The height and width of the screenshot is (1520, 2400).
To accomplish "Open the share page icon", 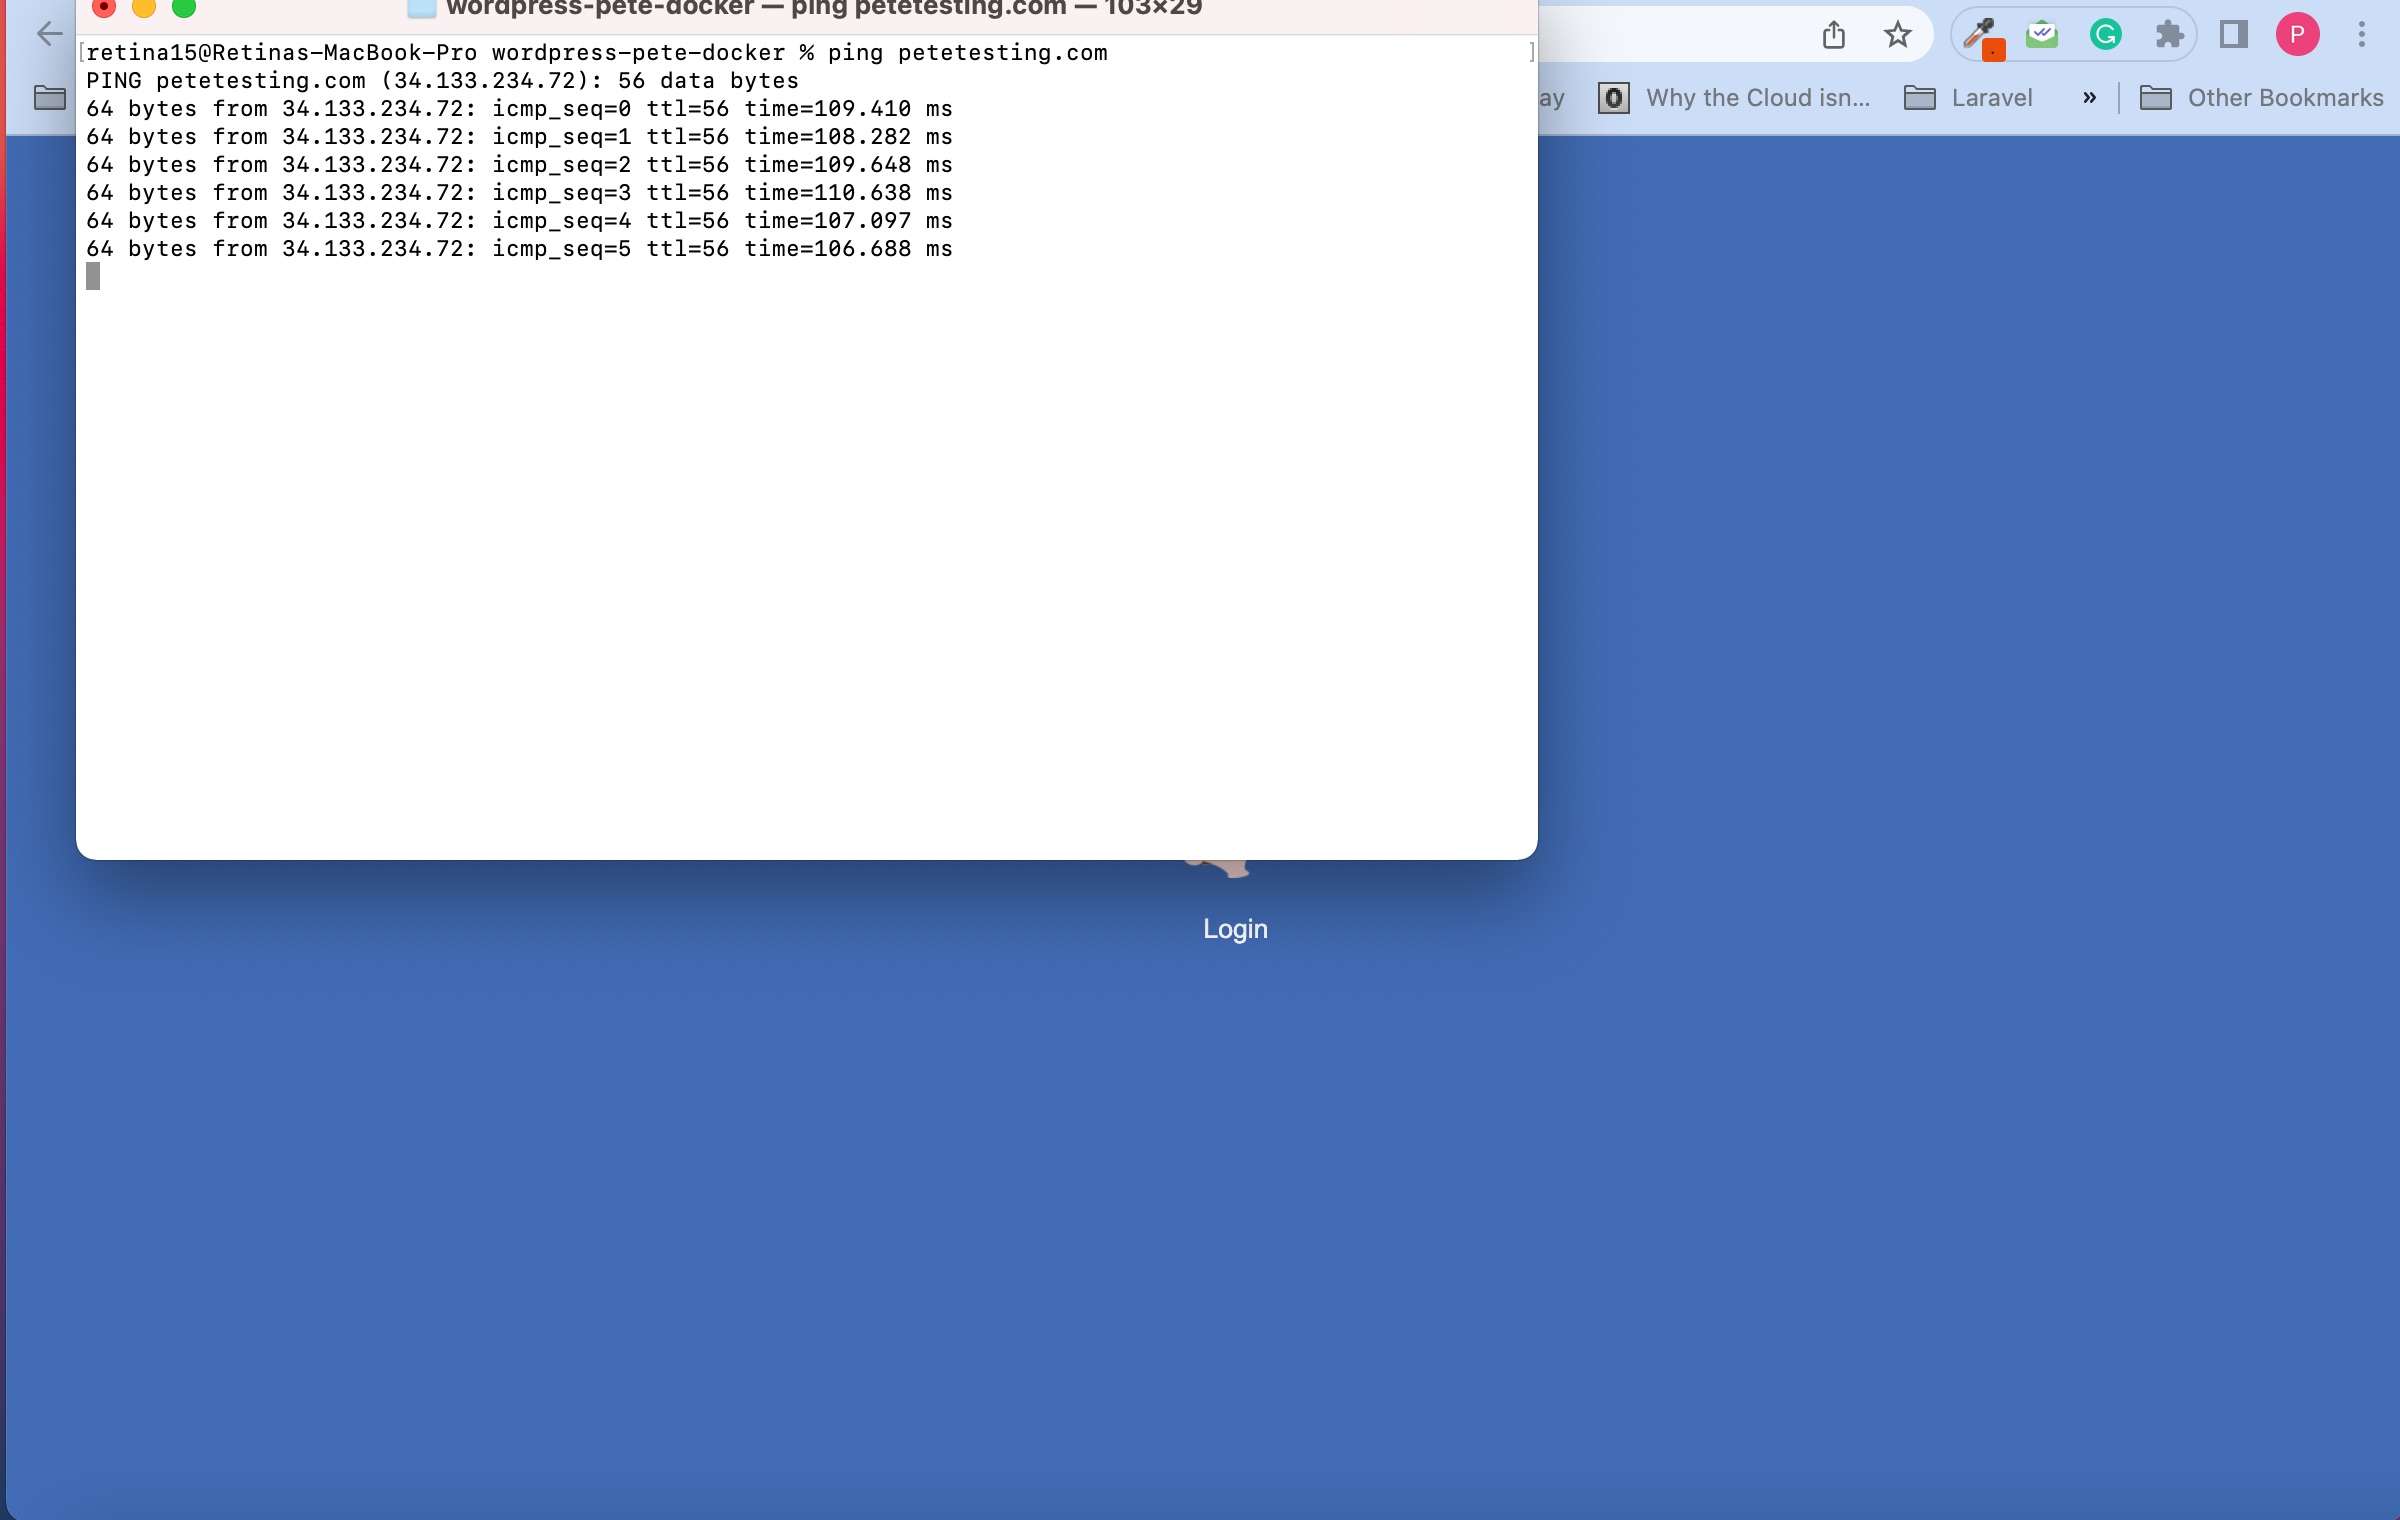I will click(1833, 35).
